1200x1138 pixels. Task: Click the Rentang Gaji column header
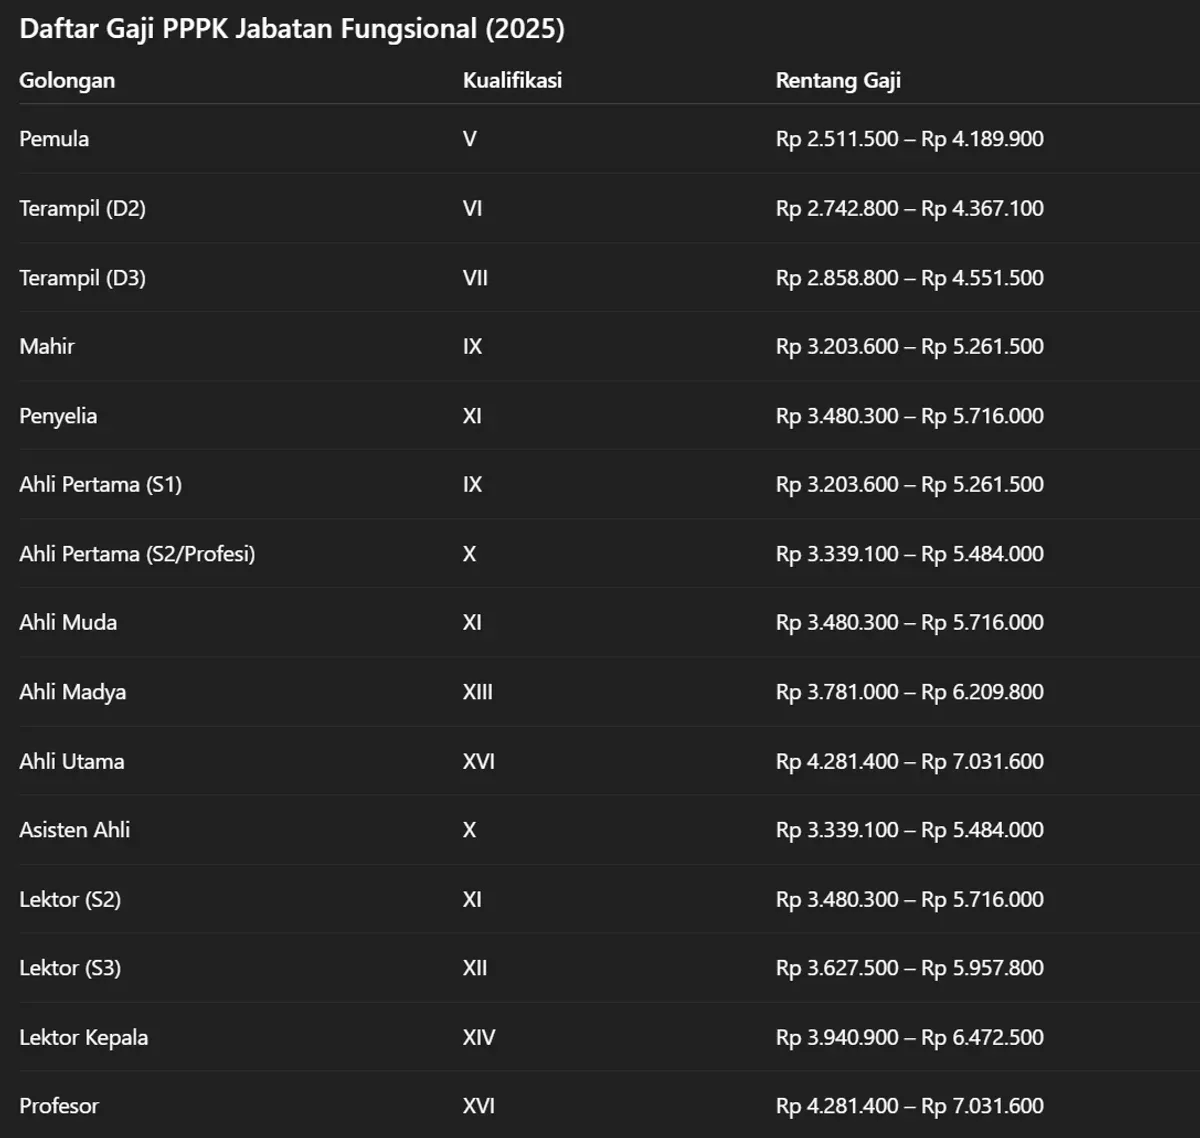point(838,81)
